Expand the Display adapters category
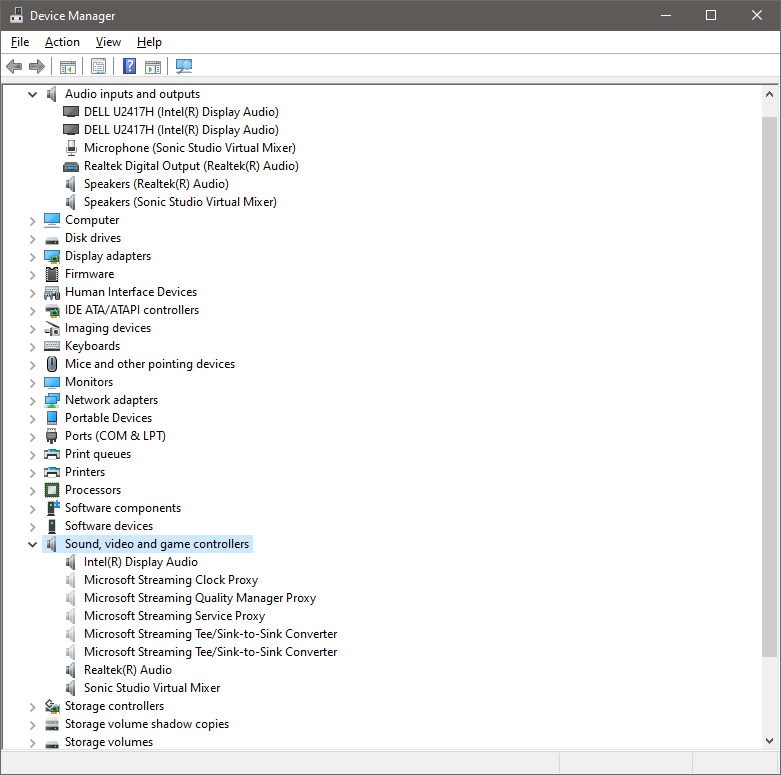 (x=32, y=257)
